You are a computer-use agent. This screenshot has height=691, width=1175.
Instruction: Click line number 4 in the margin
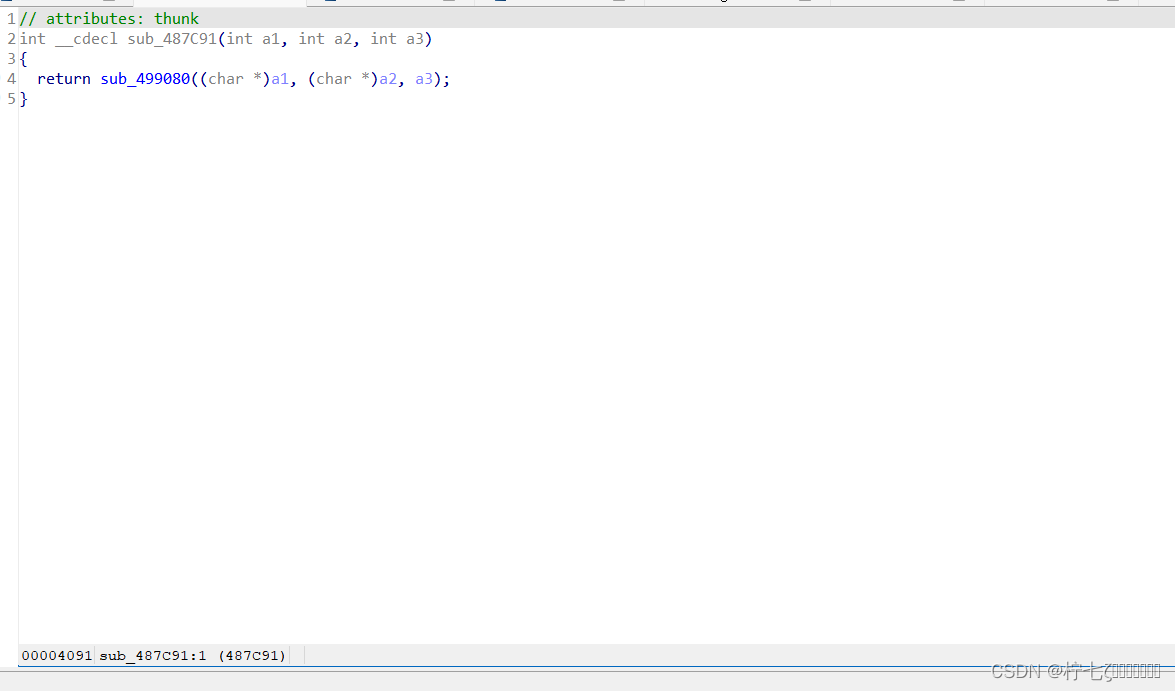tap(11, 78)
